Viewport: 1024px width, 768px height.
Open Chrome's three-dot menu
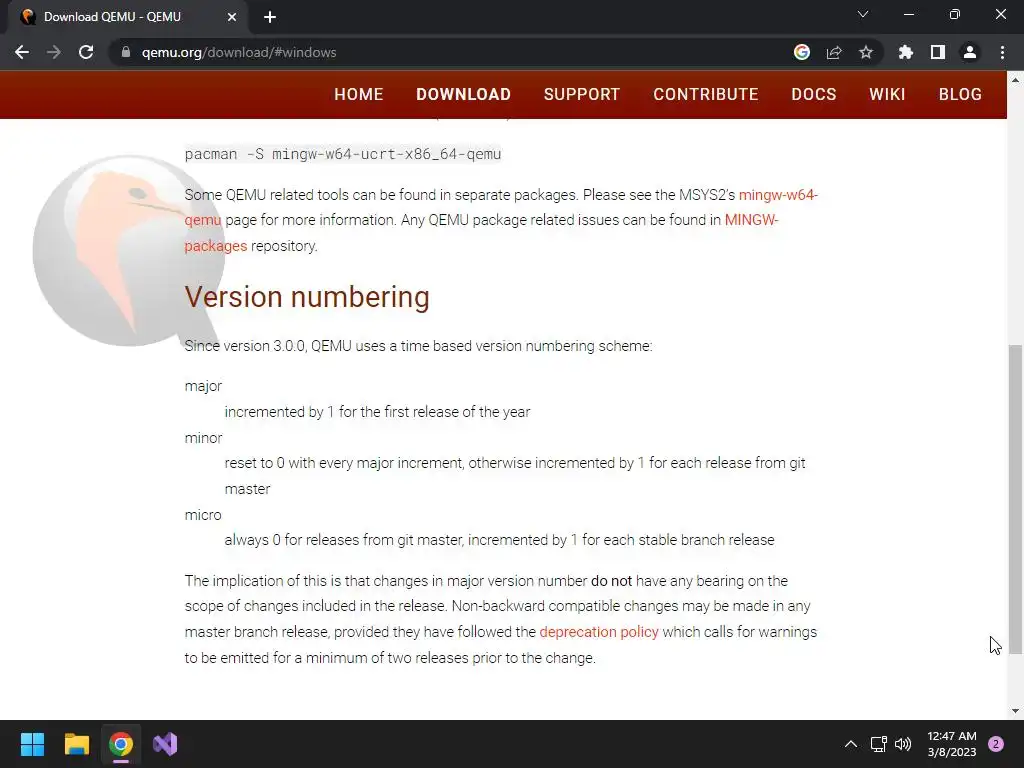click(x=1002, y=52)
